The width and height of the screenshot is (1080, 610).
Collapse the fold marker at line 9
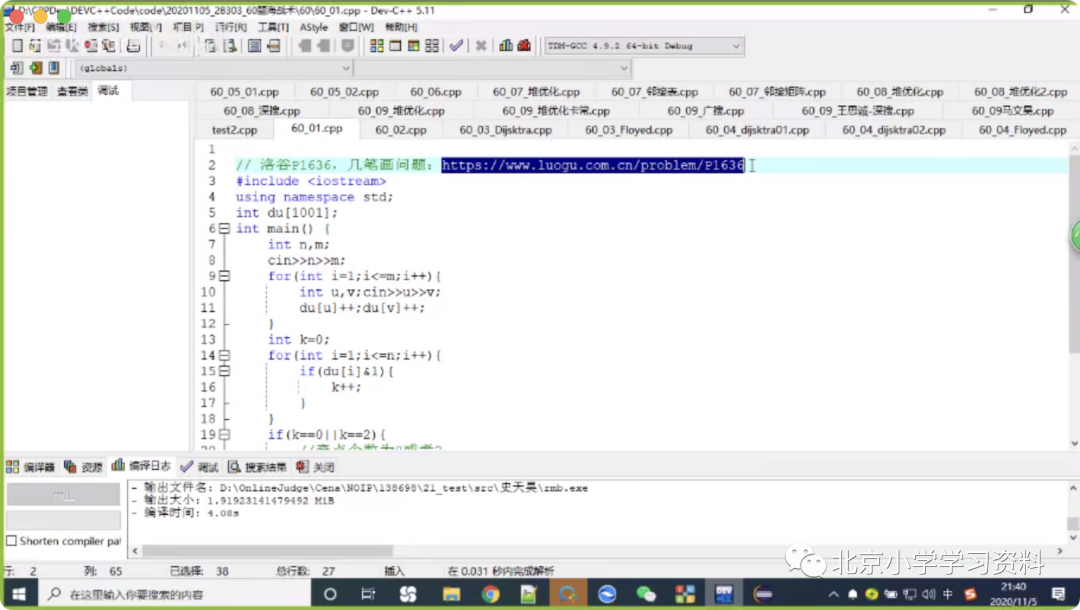click(225, 276)
